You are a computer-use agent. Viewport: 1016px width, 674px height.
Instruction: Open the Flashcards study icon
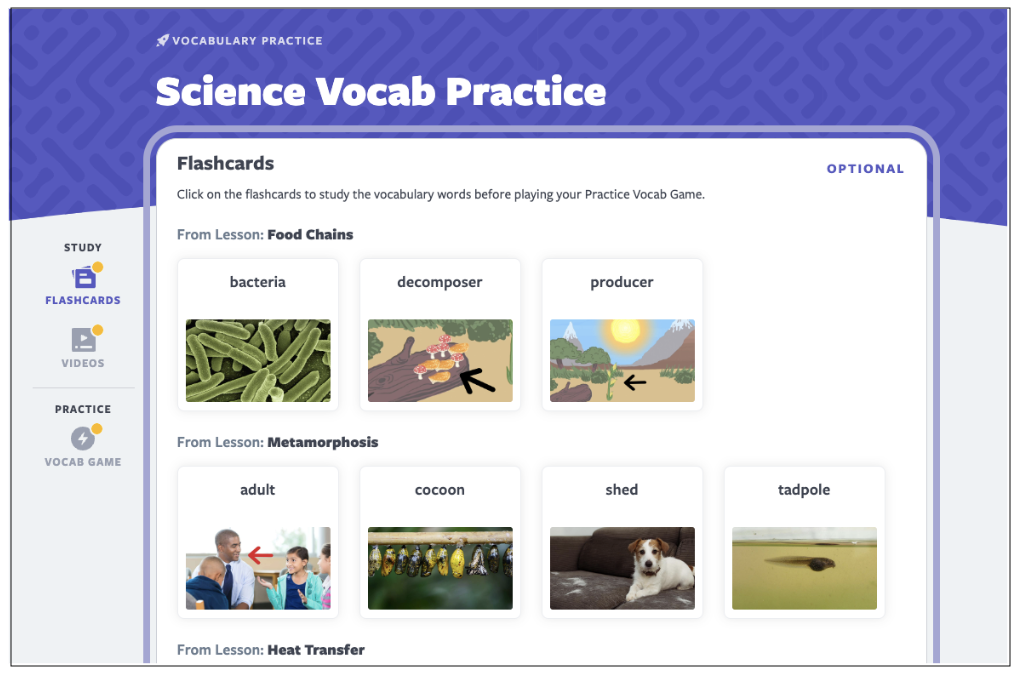point(84,277)
